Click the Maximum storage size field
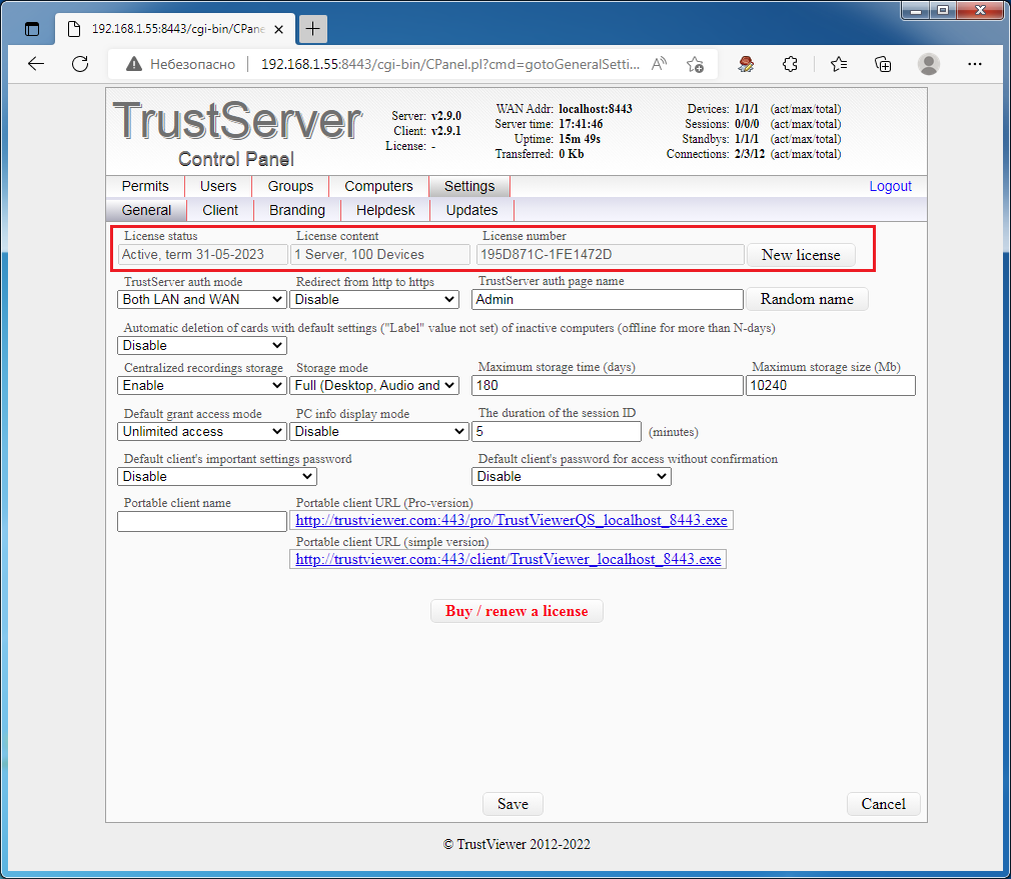This screenshot has height=879, width=1011. tap(830, 386)
